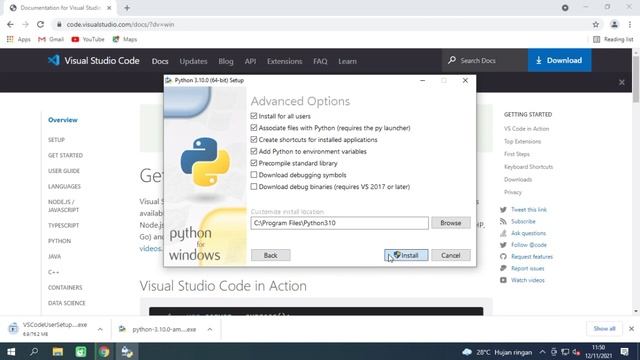Expand the USER GUIDE docs section
640x360 pixels.
point(64,171)
